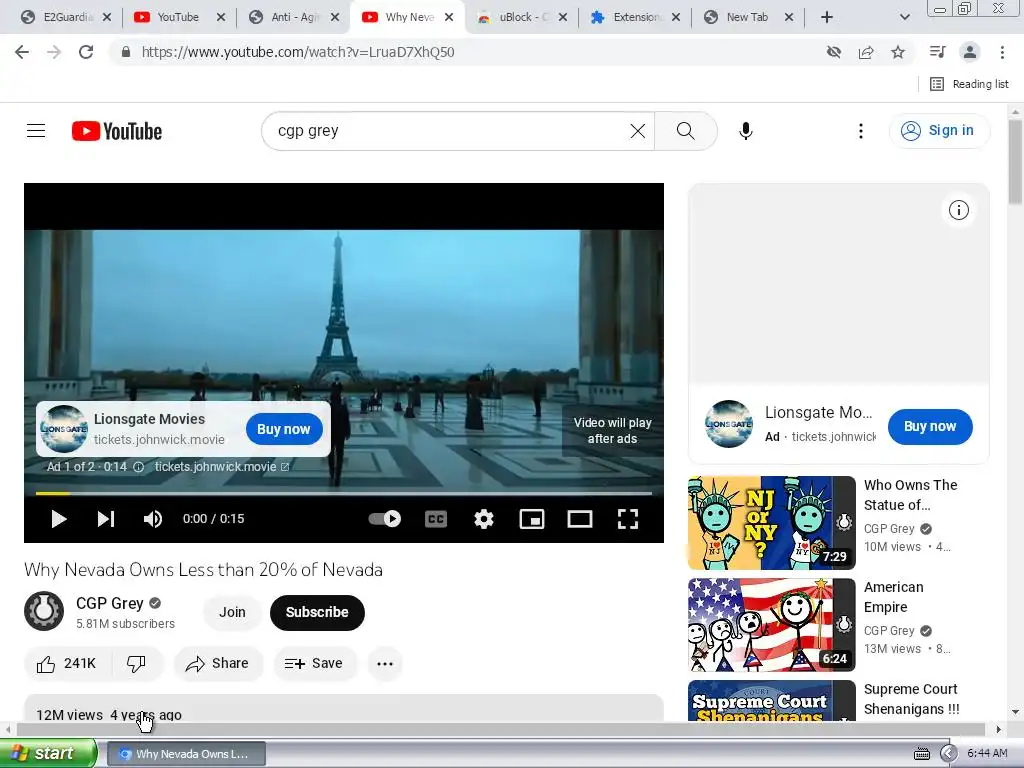
Task: Open sidebar ad info circle icon
Action: (x=959, y=210)
